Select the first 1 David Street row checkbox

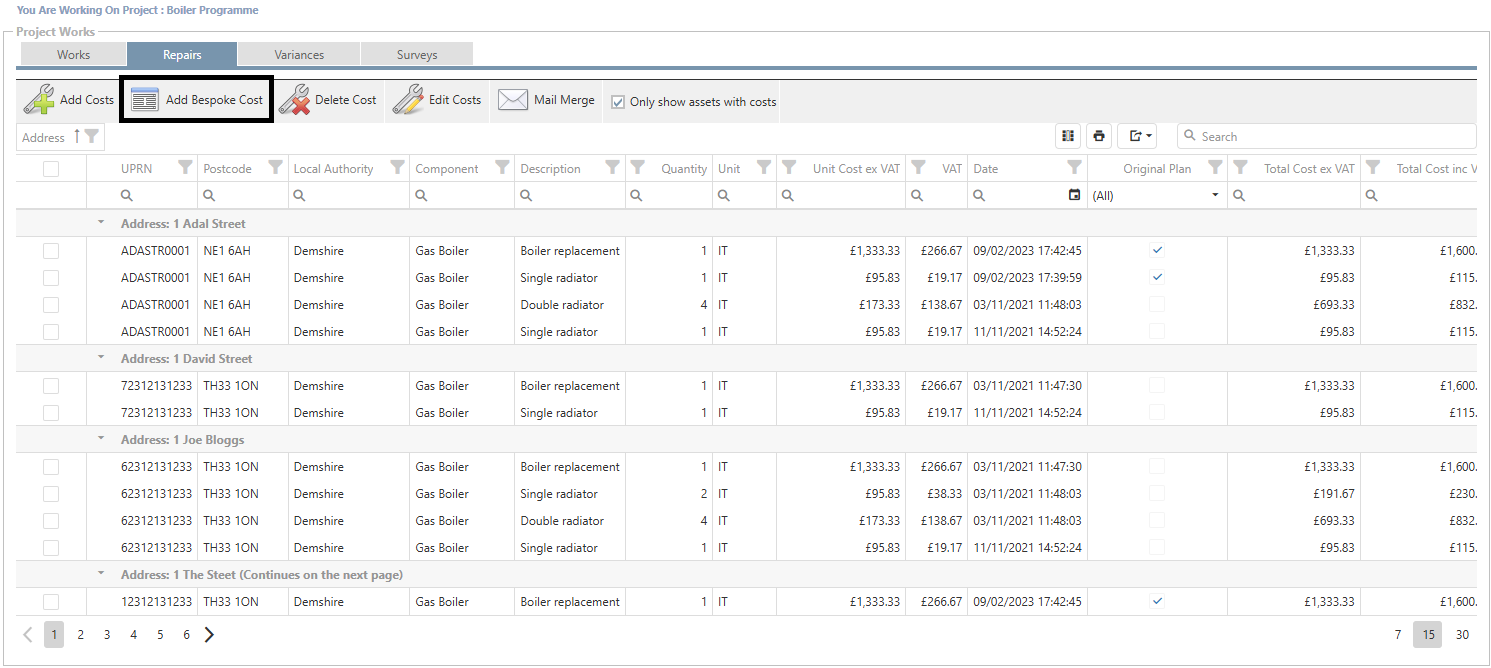[51, 386]
